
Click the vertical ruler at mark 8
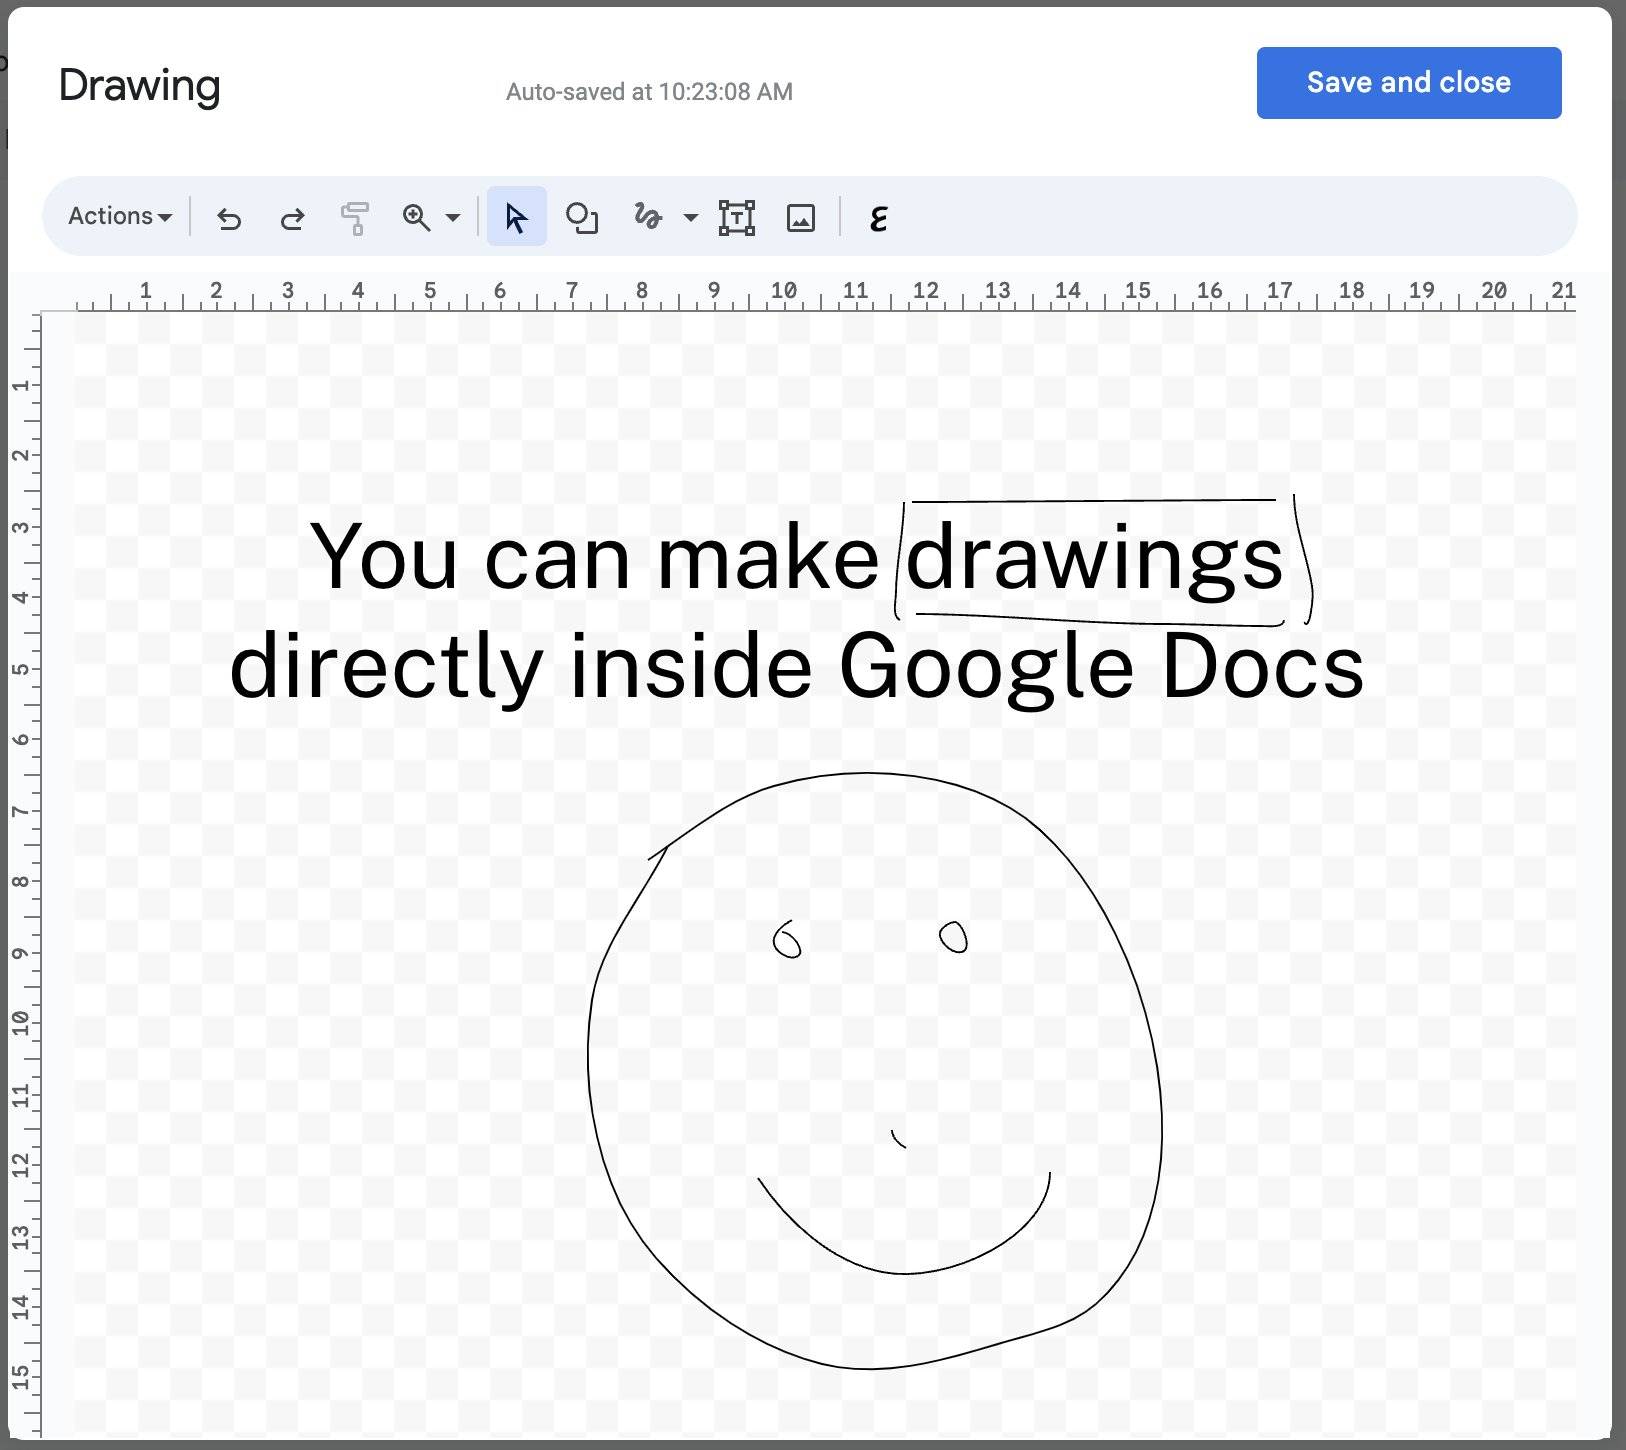(22, 882)
